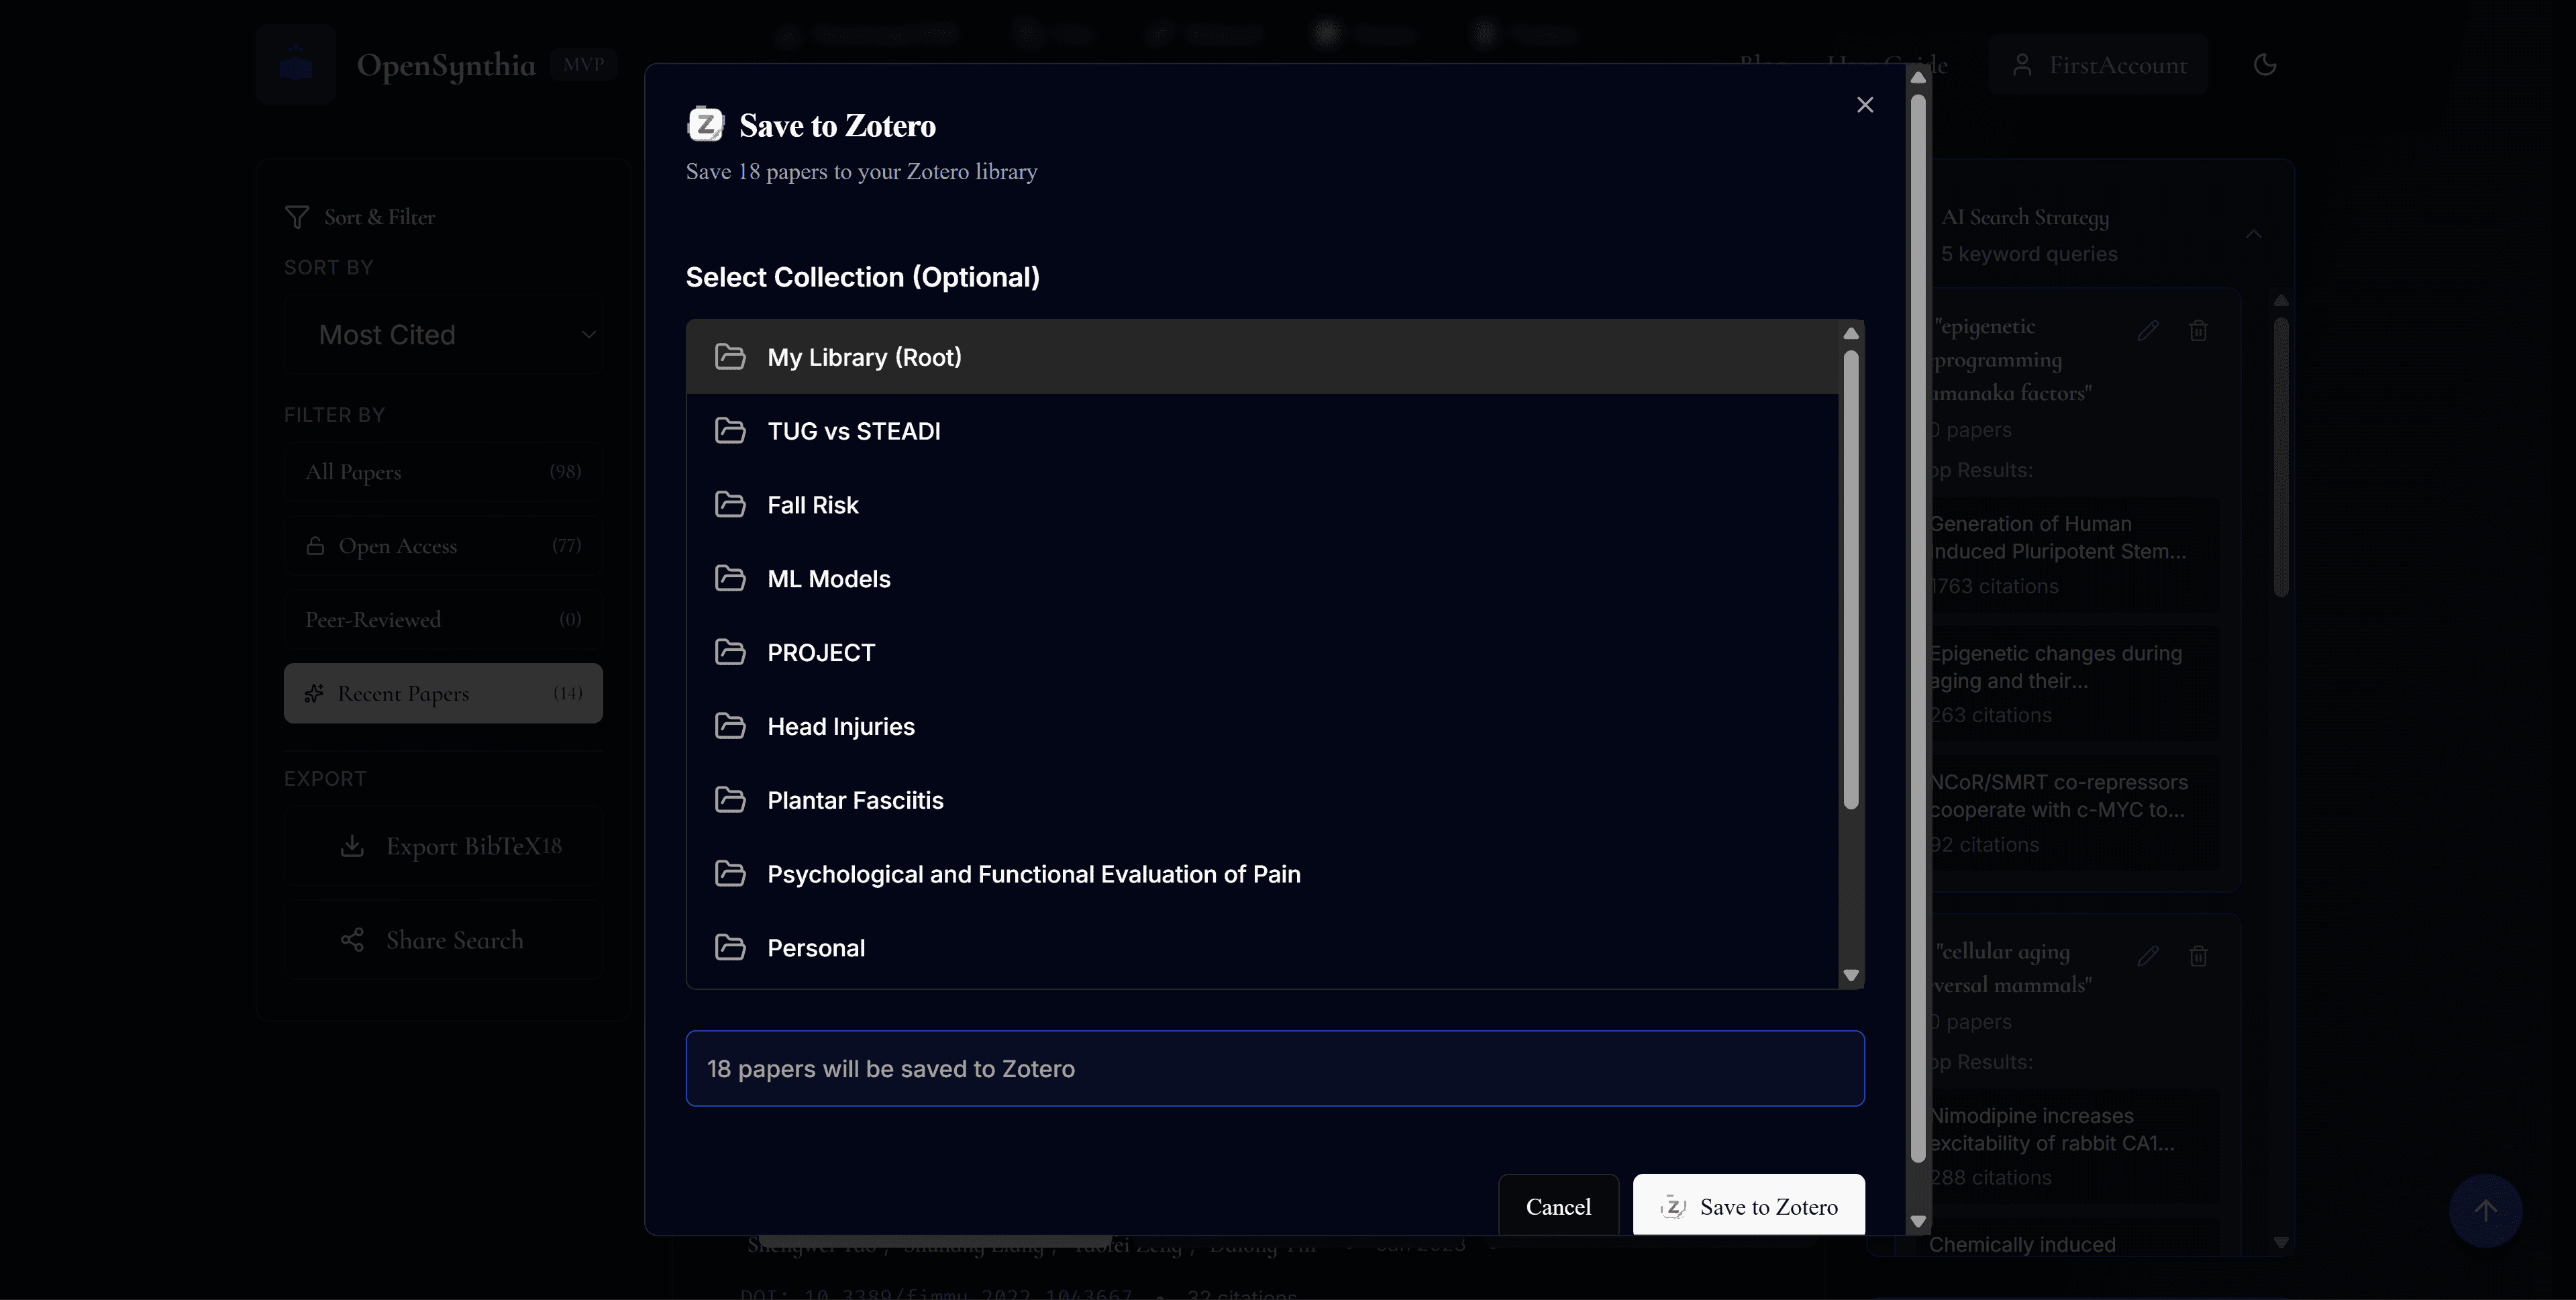Click the download icon on Export BibTeX
2576x1300 pixels.
pyautogui.click(x=352, y=845)
